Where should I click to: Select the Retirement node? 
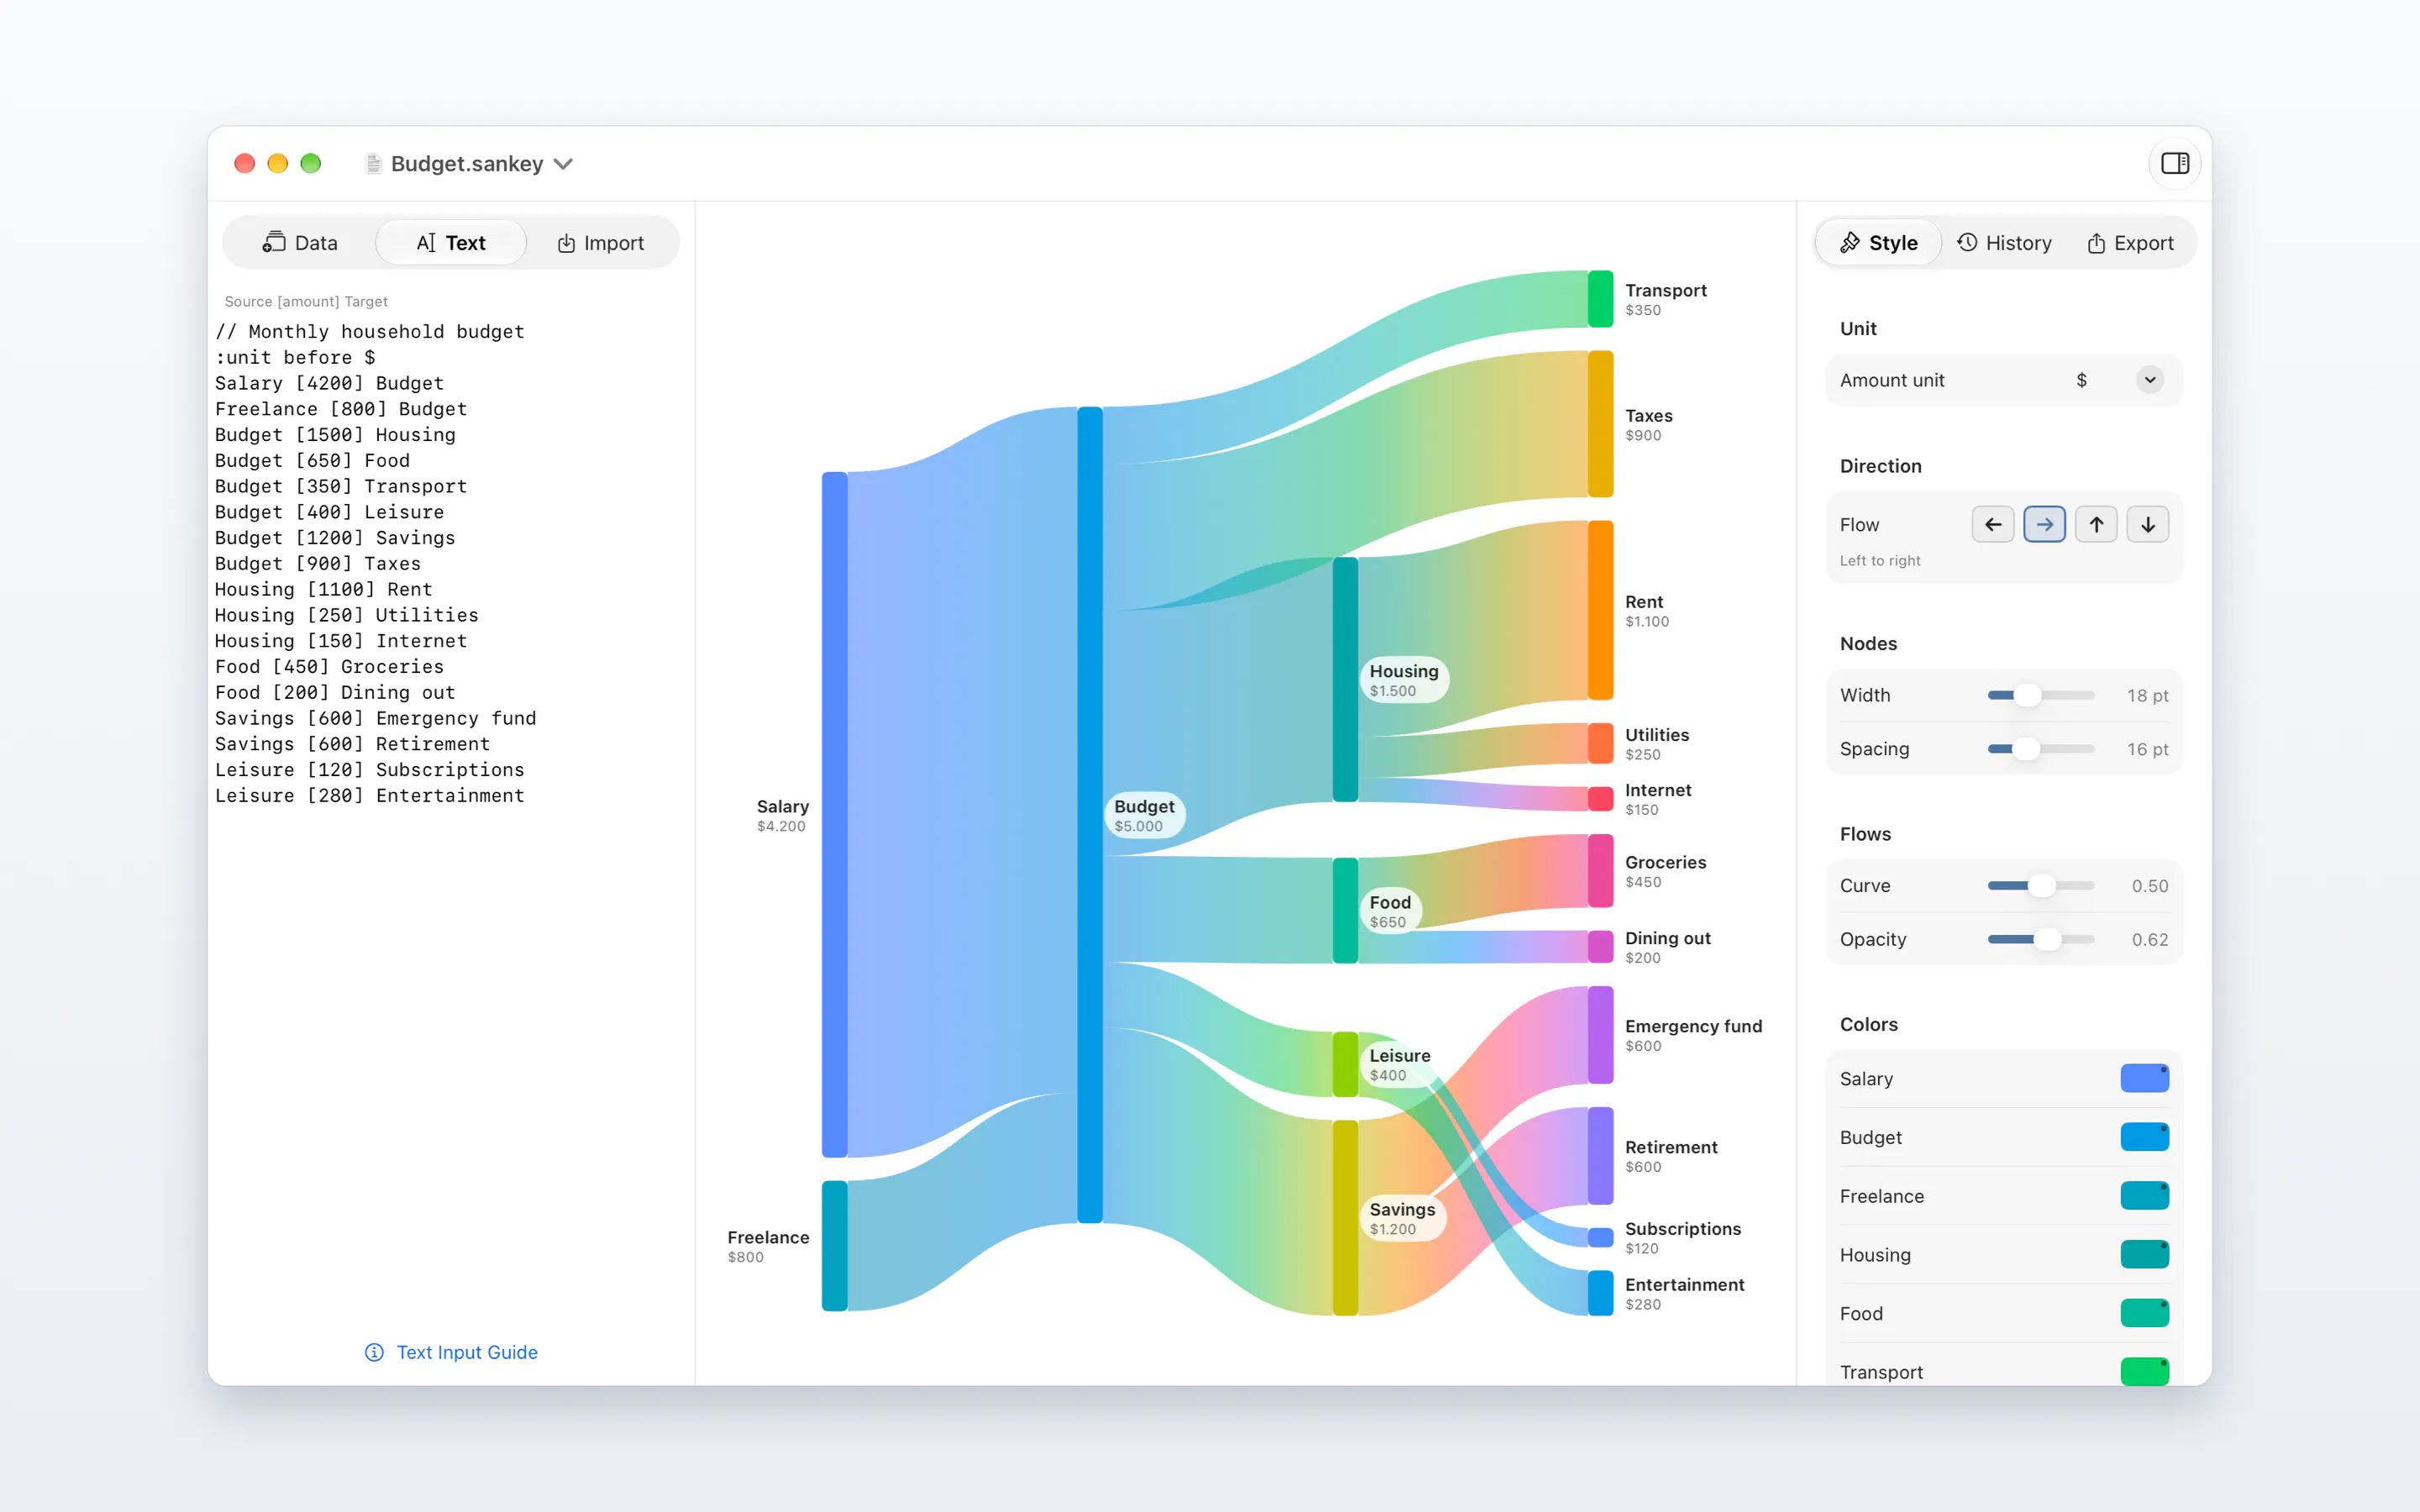(x=1600, y=1156)
